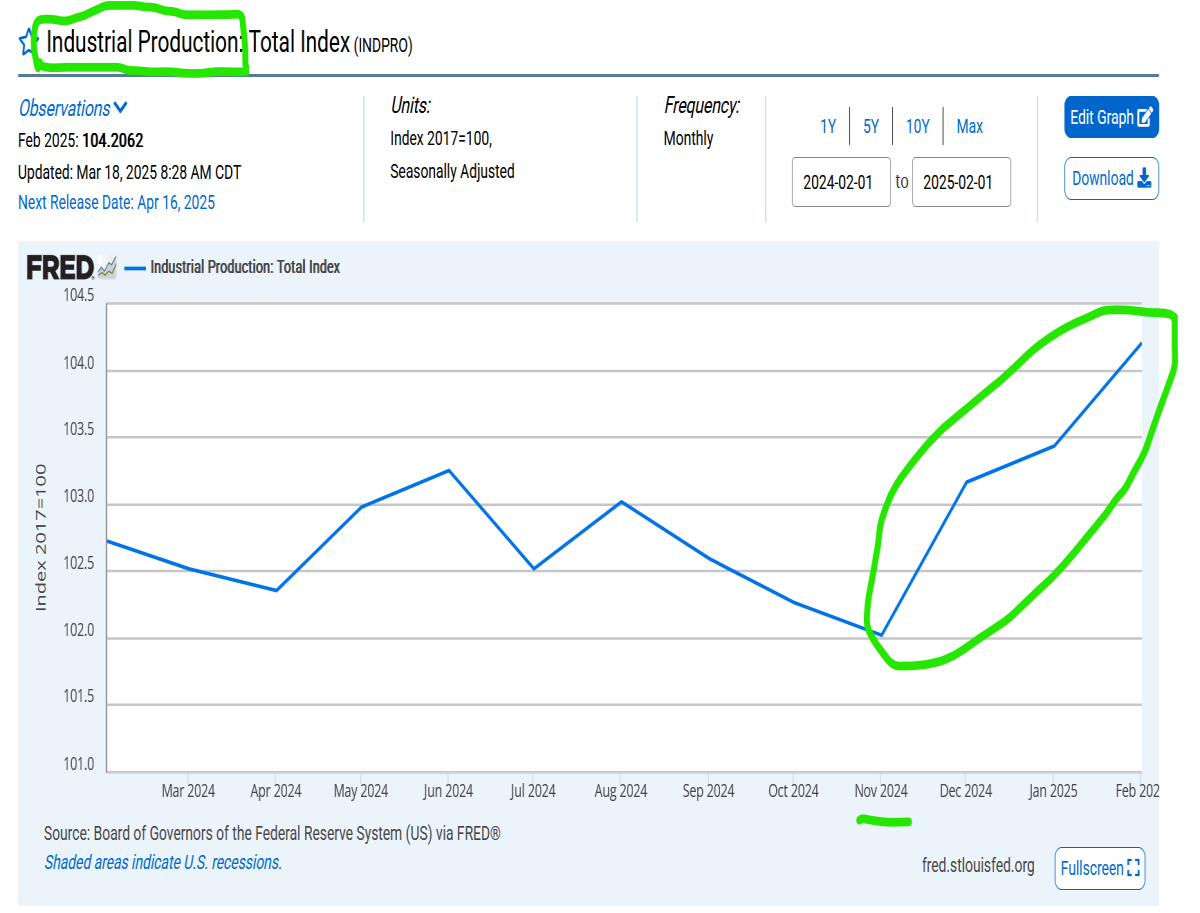
Task: Click the FRED logo in chart
Action: tap(72, 267)
